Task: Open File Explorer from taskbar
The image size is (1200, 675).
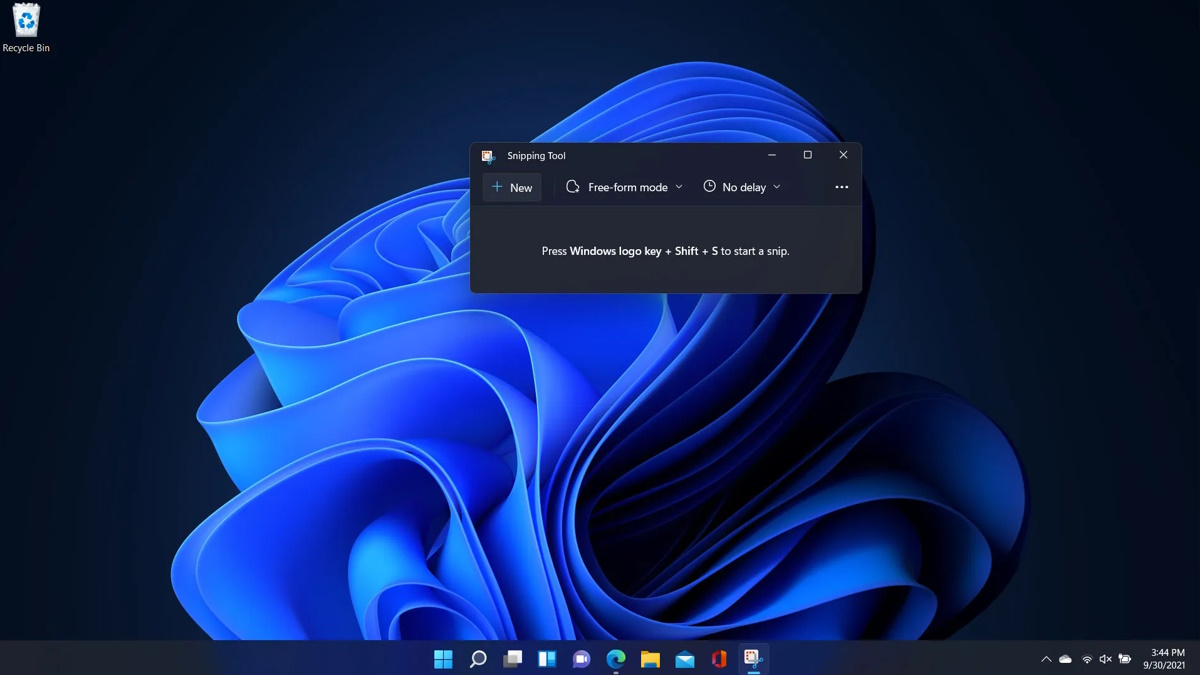Action: tap(650, 659)
